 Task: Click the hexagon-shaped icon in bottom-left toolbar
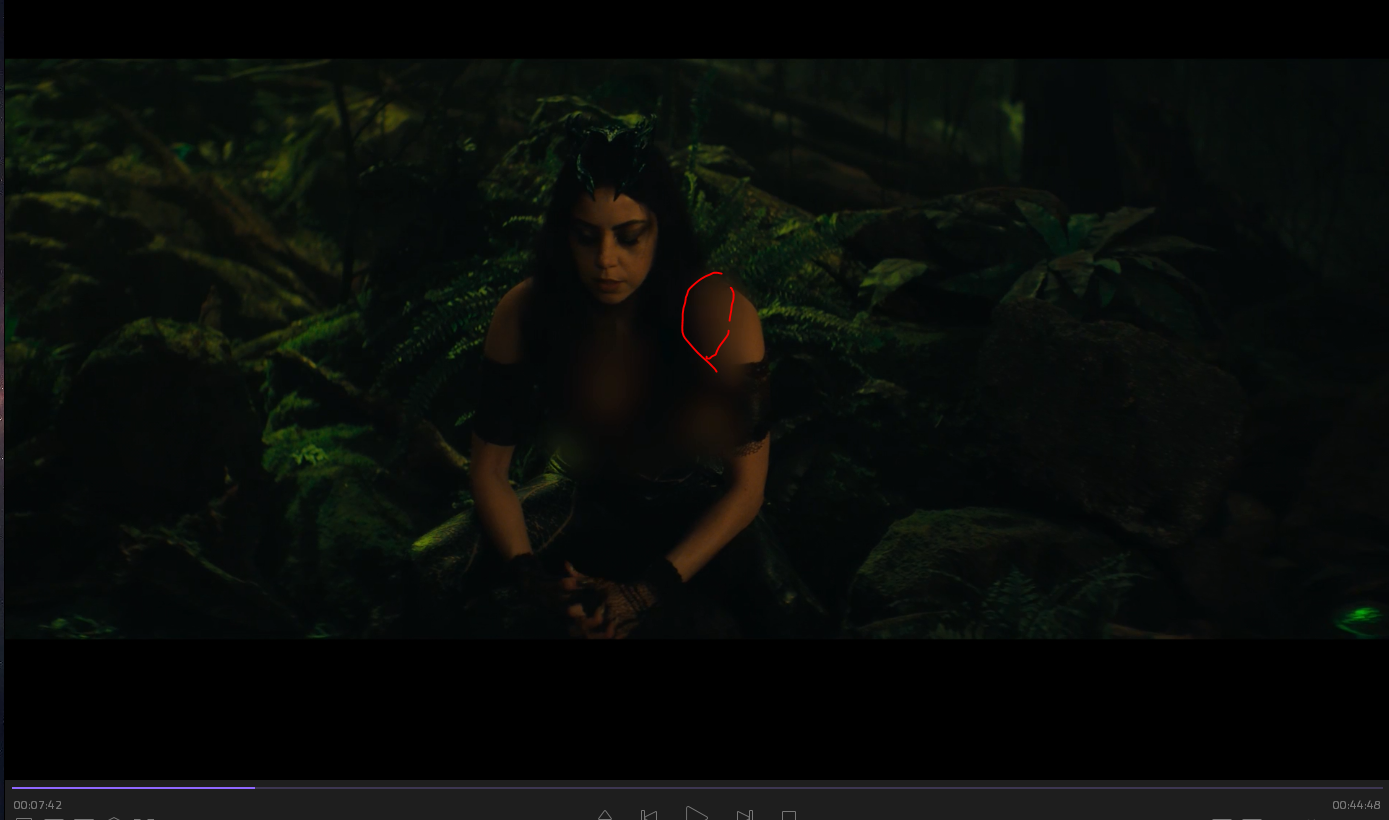point(114,818)
